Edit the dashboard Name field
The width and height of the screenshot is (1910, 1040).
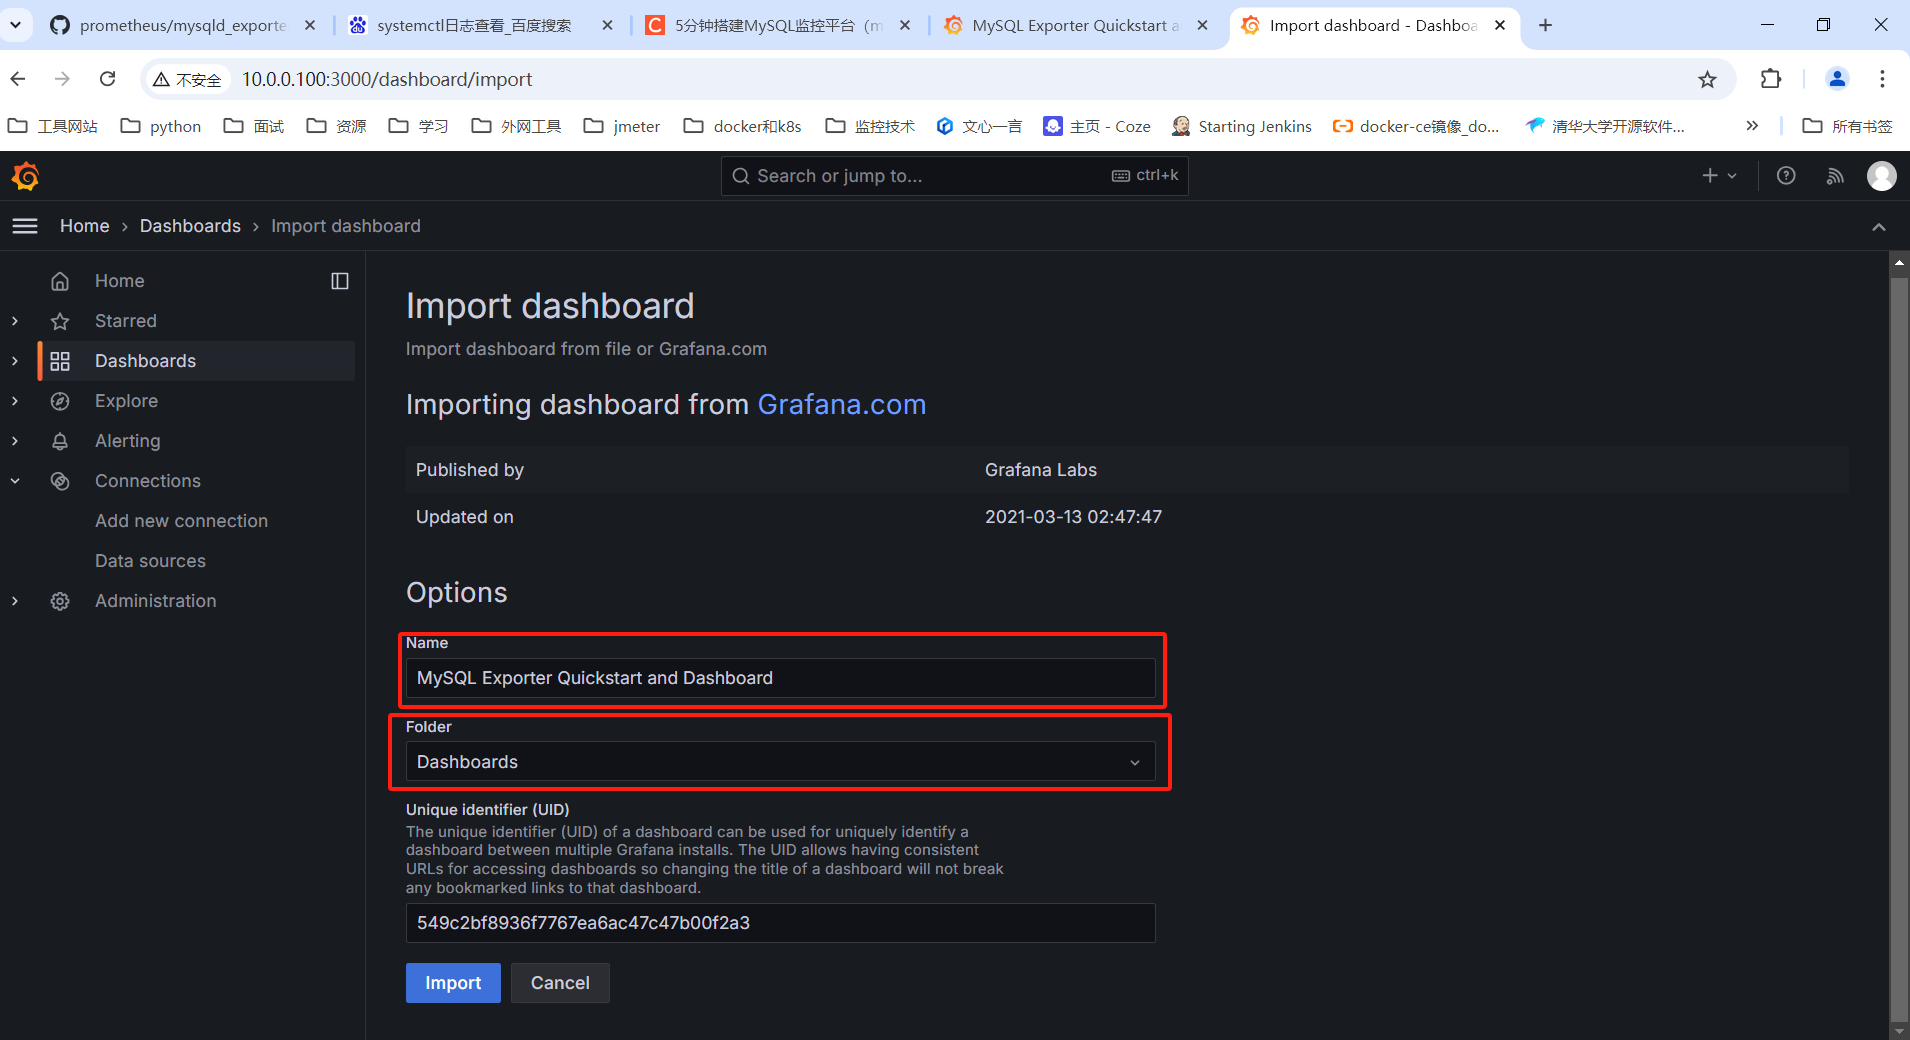pyautogui.click(x=780, y=678)
